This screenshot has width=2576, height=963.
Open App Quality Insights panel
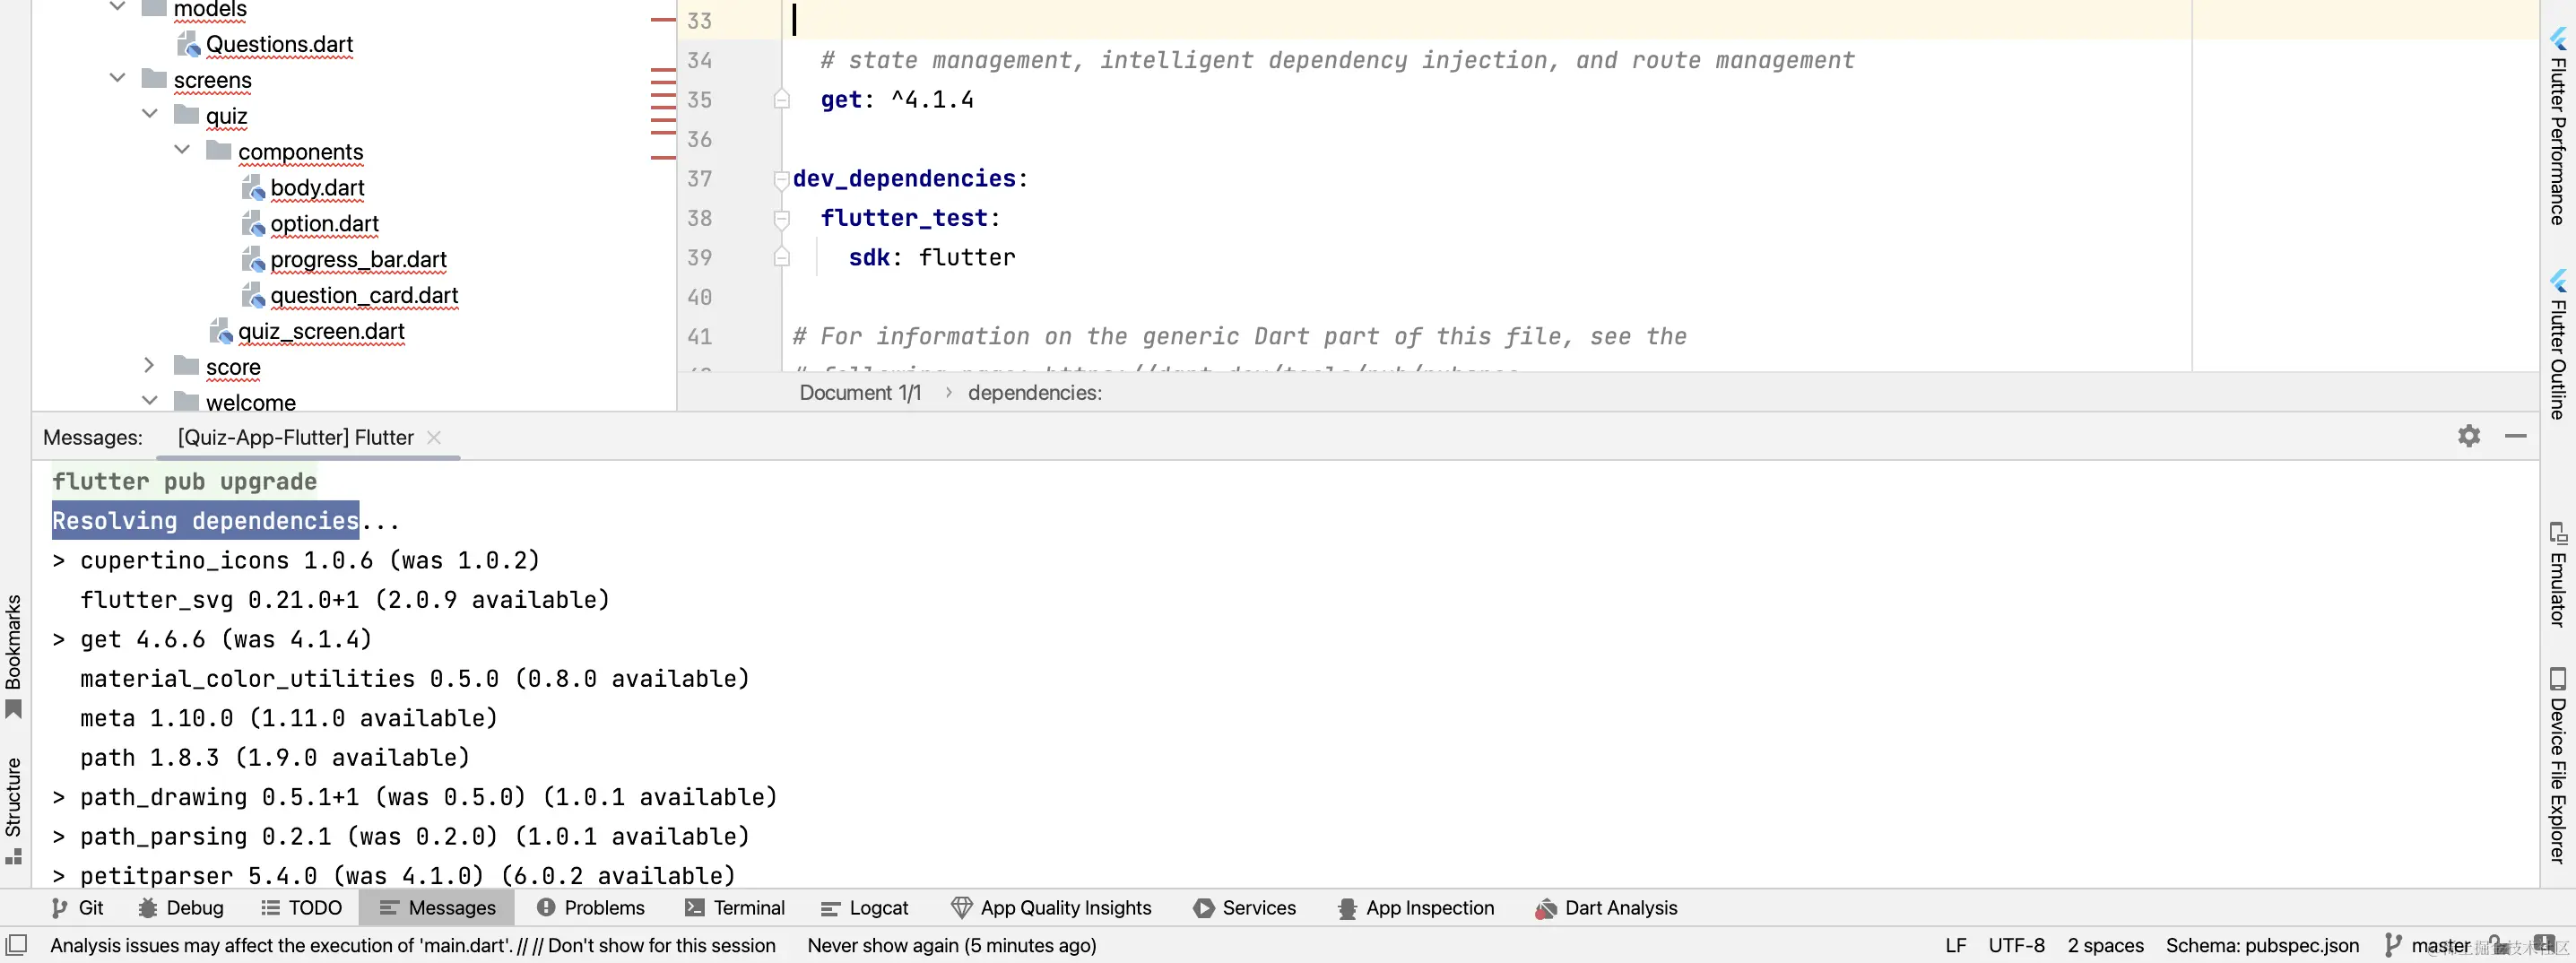click(x=1051, y=908)
